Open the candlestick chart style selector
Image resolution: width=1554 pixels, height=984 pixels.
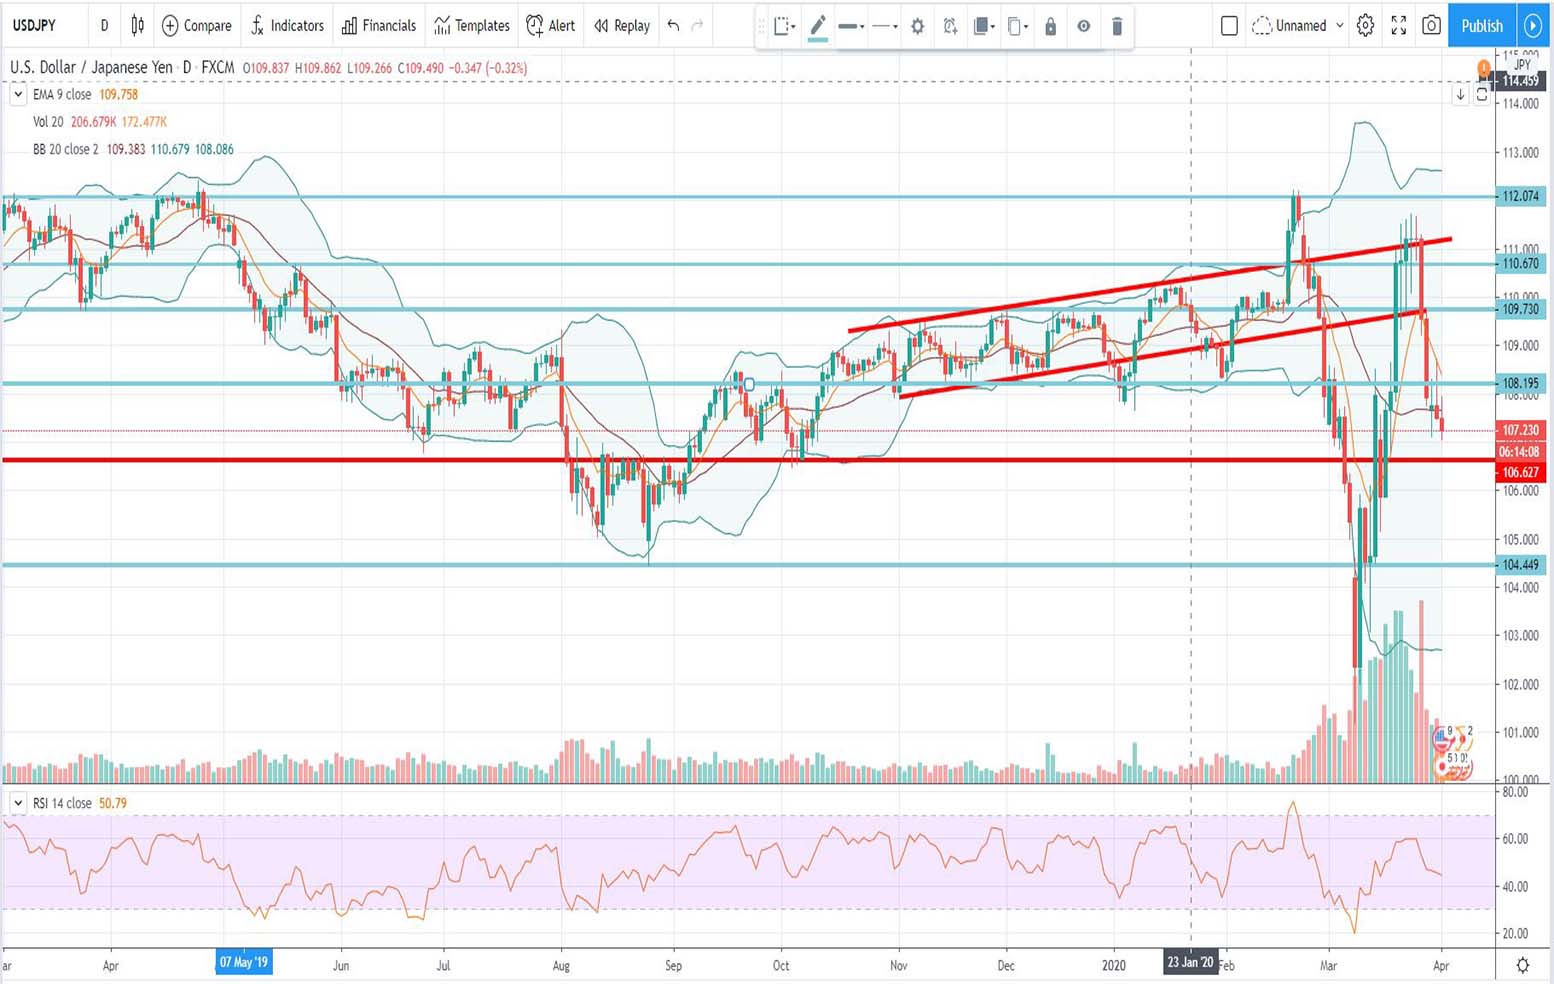[137, 26]
